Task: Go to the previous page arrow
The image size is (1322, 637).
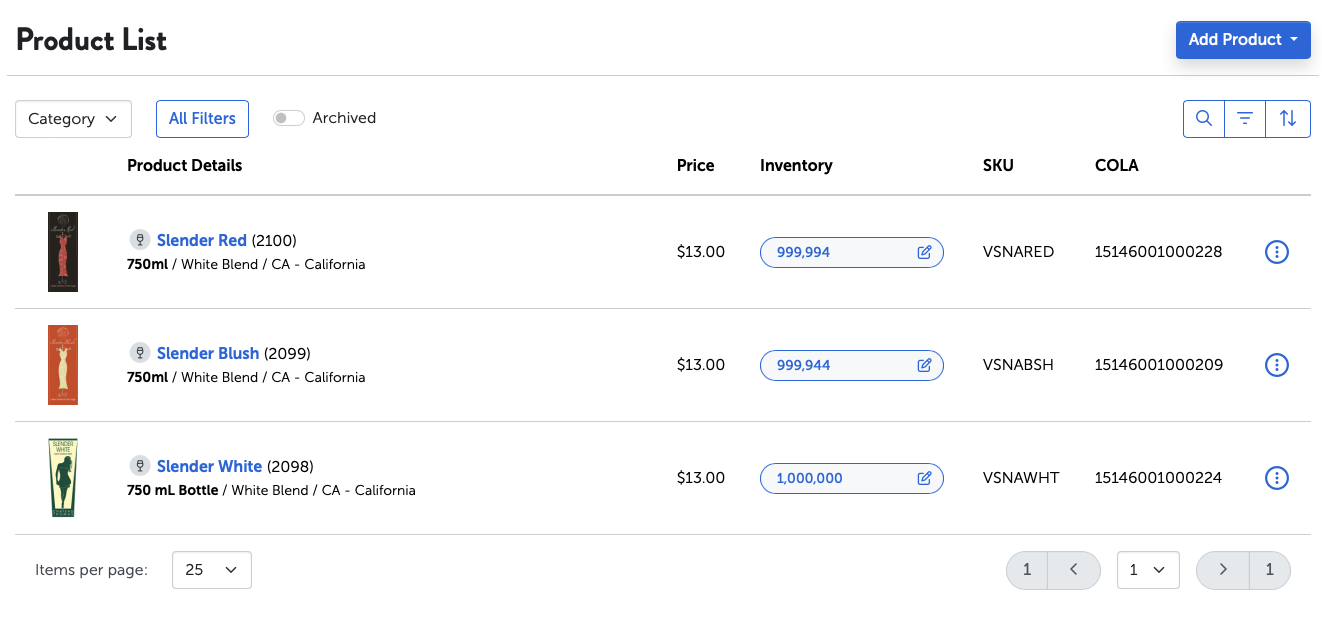Action: point(1073,570)
